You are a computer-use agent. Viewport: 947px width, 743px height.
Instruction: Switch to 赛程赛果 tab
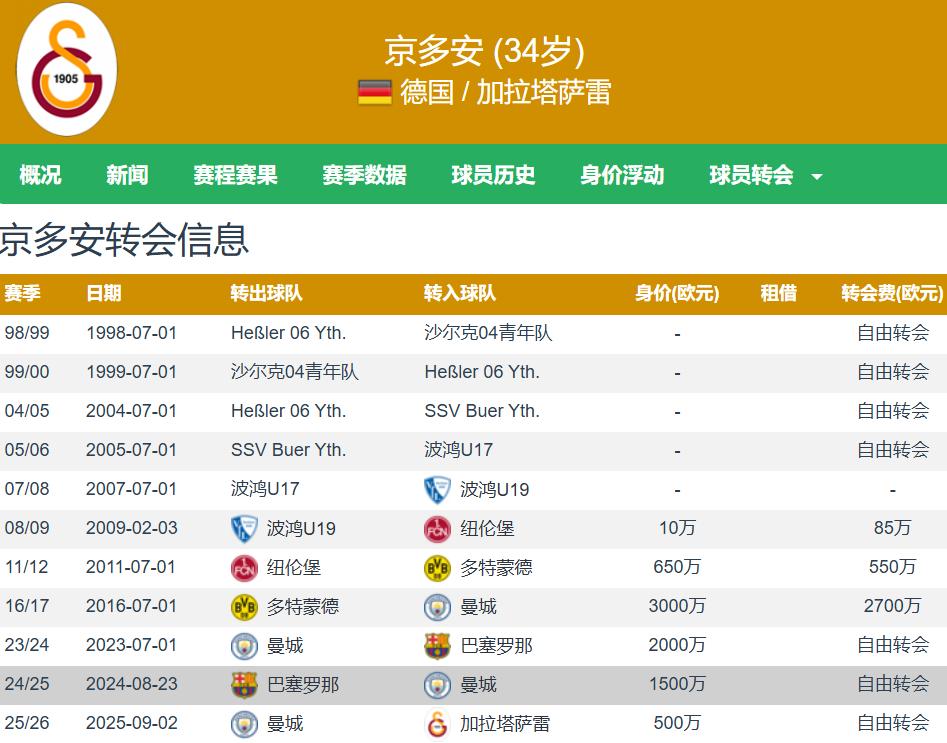coord(235,175)
